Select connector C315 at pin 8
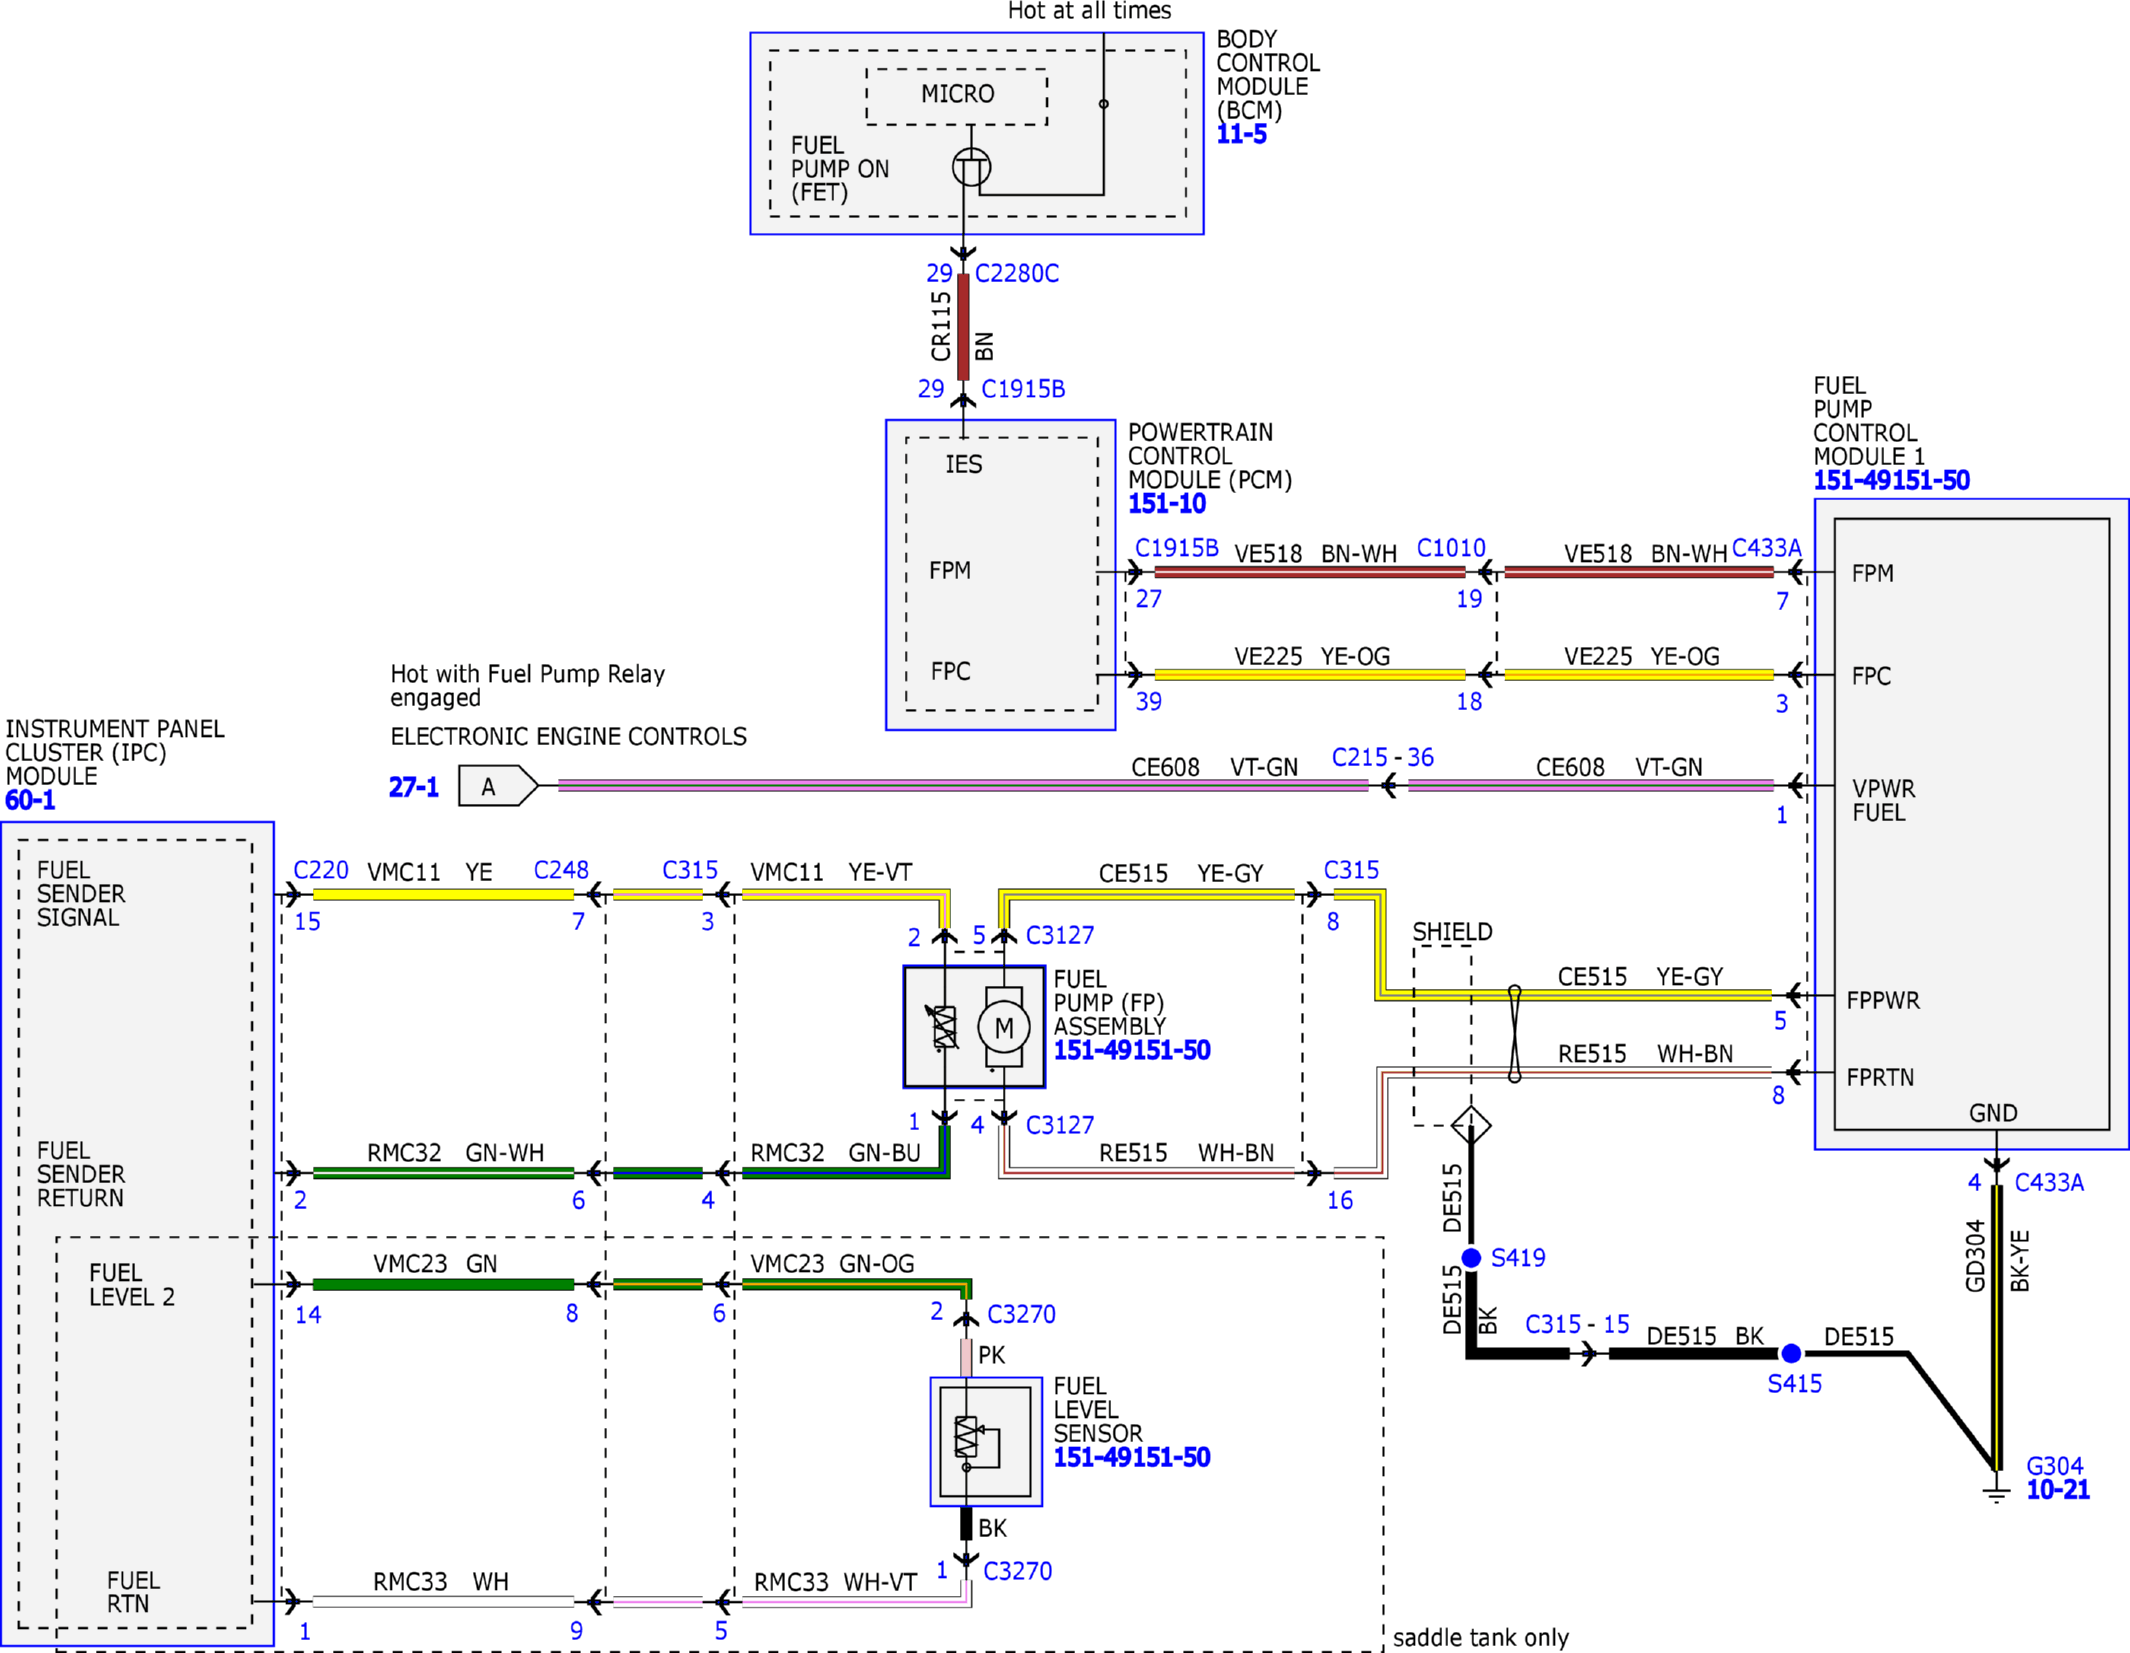Screen dimensions: 2130x1653 [1351, 871]
